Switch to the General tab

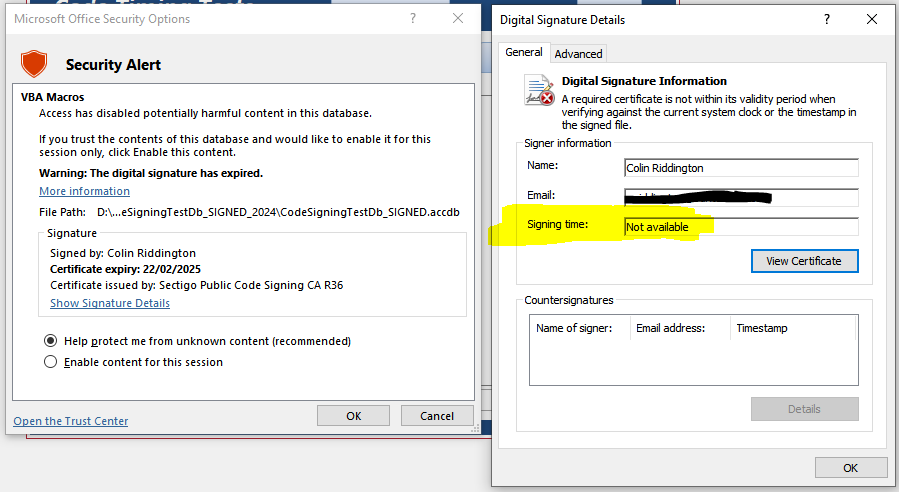point(523,52)
